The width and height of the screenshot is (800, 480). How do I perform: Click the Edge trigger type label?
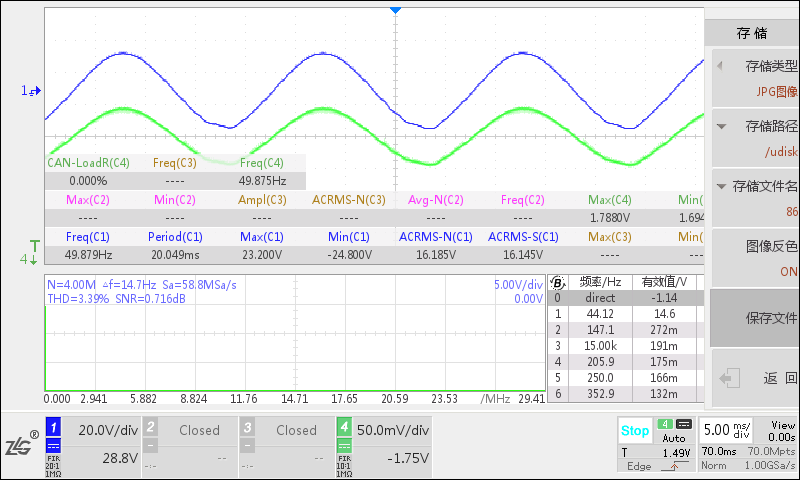[x=639, y=466]
